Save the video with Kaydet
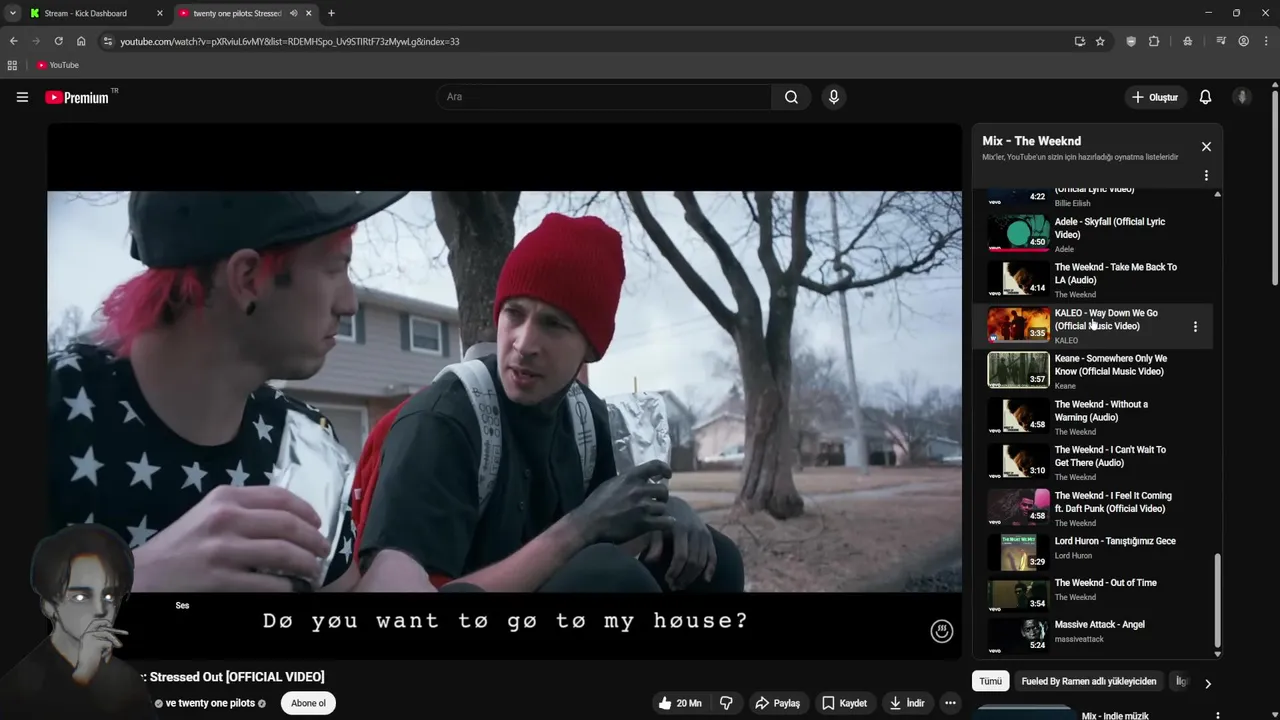Screen dimensions: 1280x720 [x=844, y=703]
